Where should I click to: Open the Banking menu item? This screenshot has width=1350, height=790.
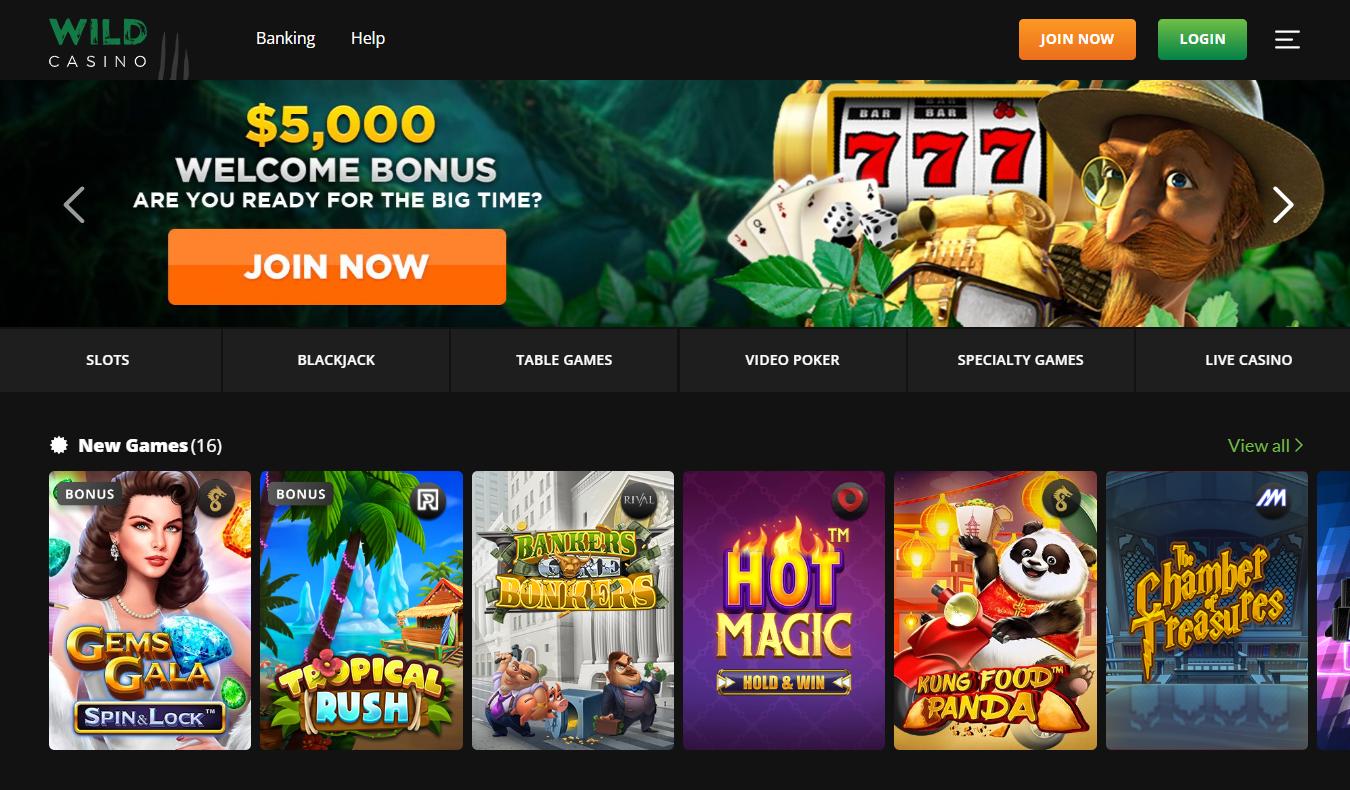[285, 38]
